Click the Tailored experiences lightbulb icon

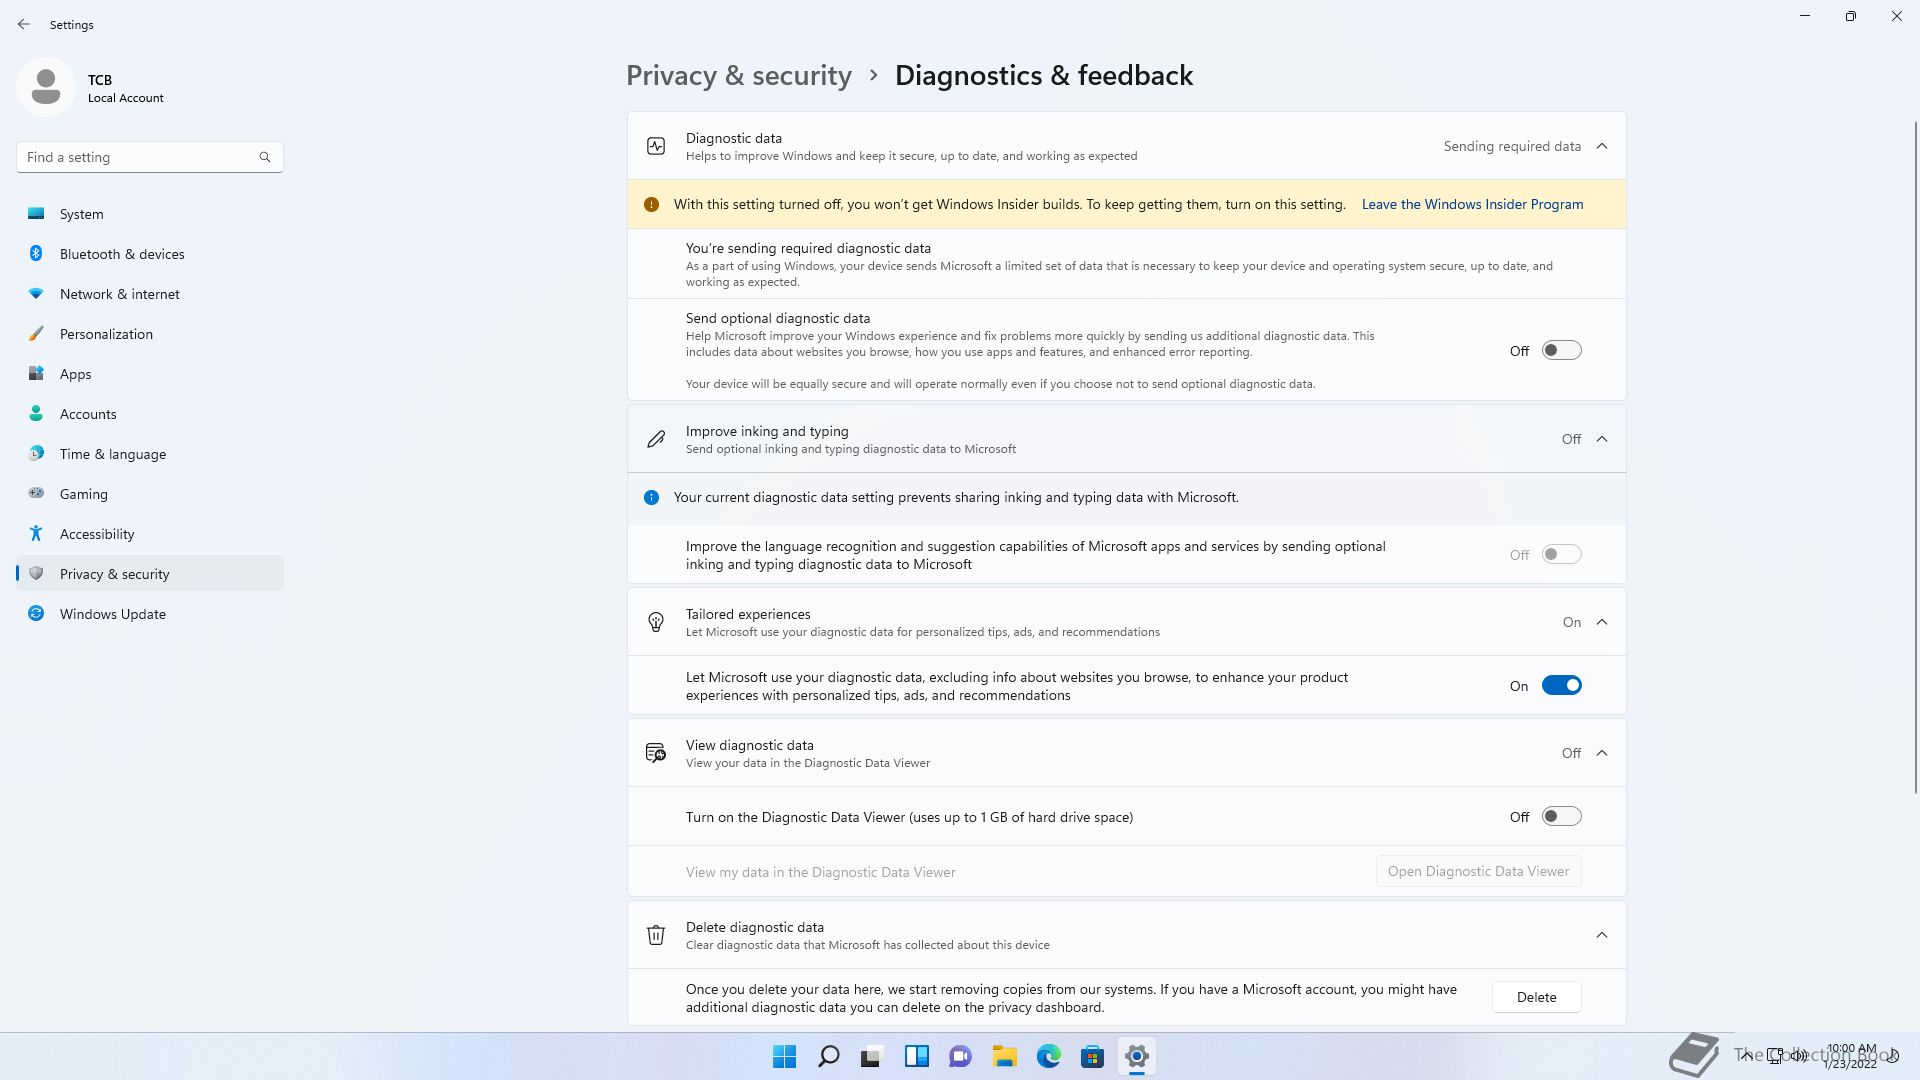point(656,622)
